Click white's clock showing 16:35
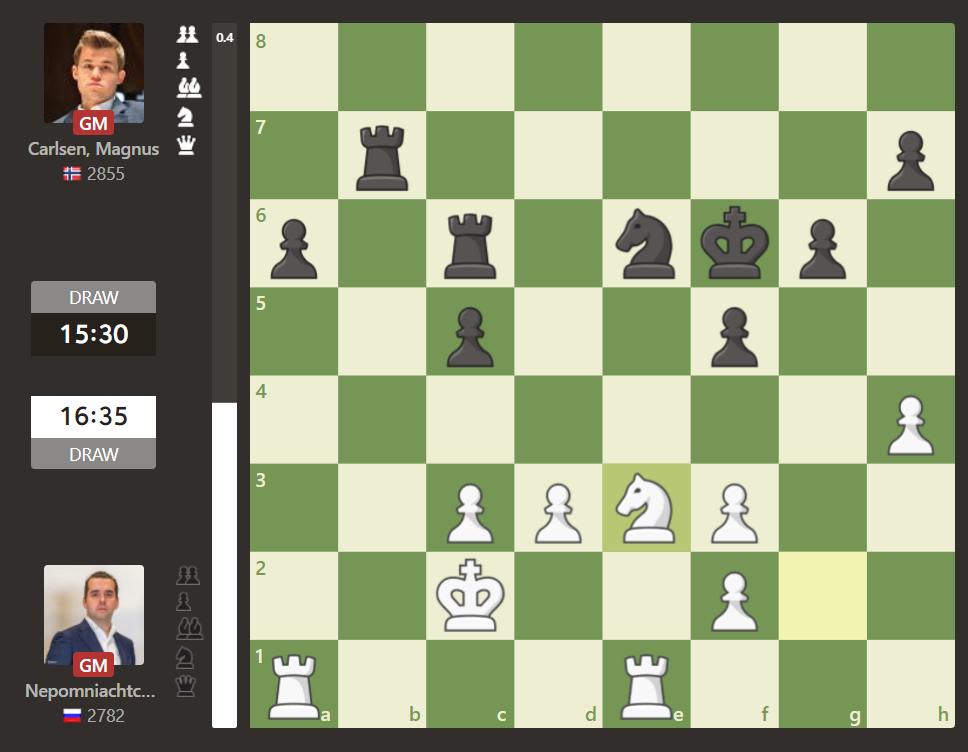 pyautogui.click(x=93, y=416)
